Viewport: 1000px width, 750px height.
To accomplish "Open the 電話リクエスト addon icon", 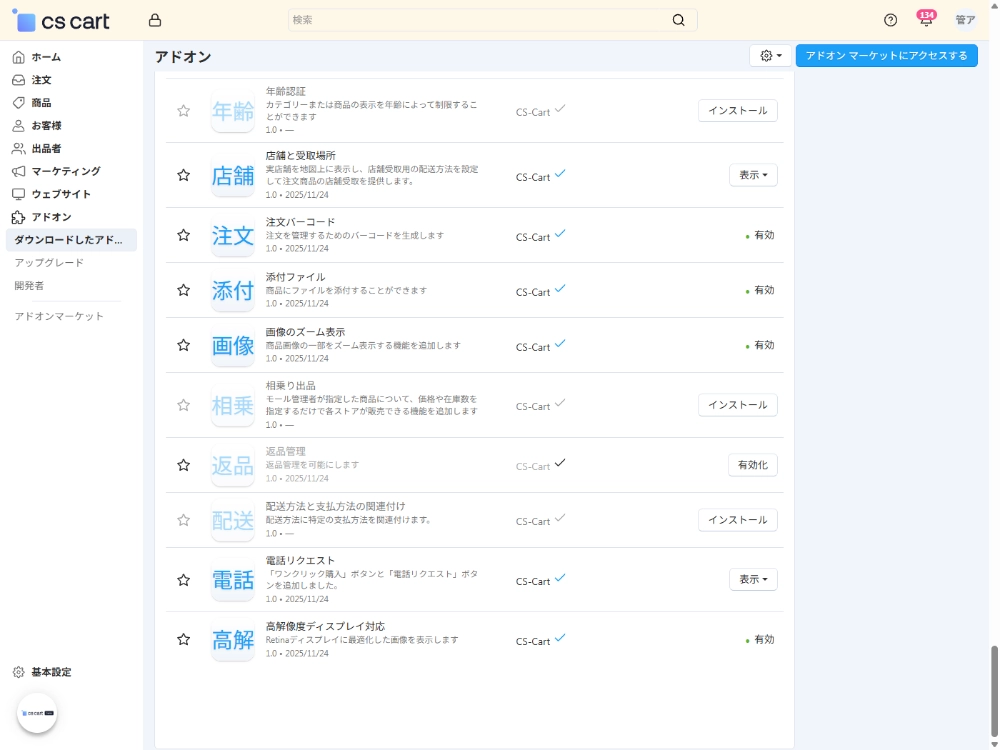I will [233, 580].
